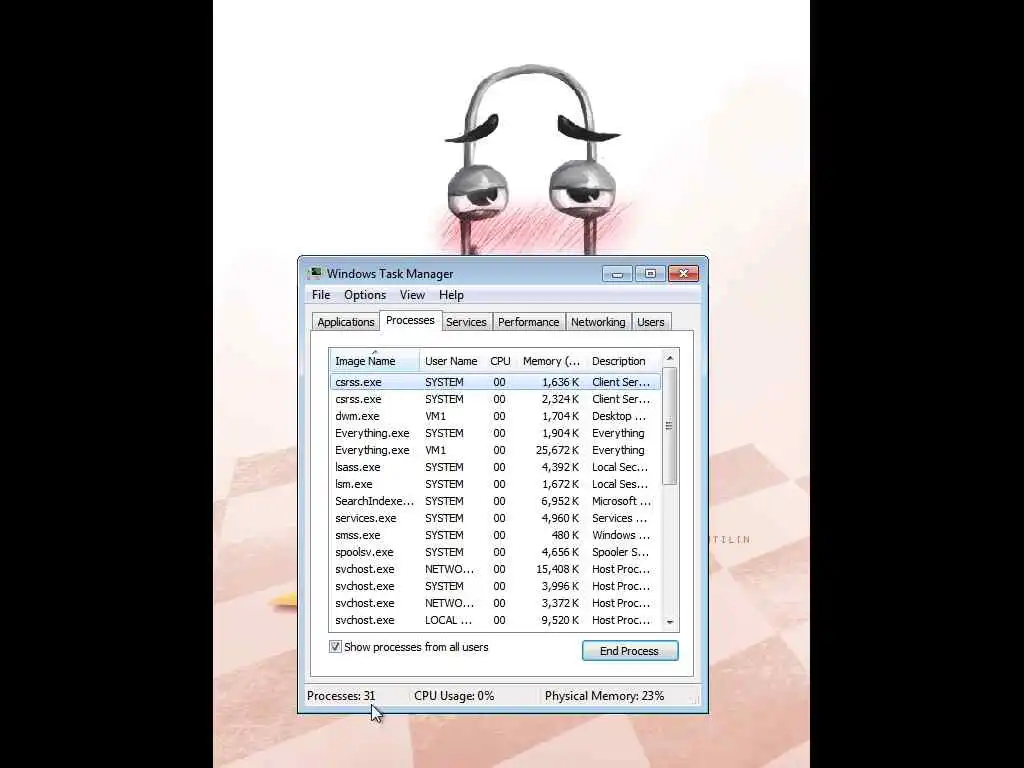Click Physical Memory: 23% in status bar
Screen dimensions: 1024x768
click(x=604, y=696)
